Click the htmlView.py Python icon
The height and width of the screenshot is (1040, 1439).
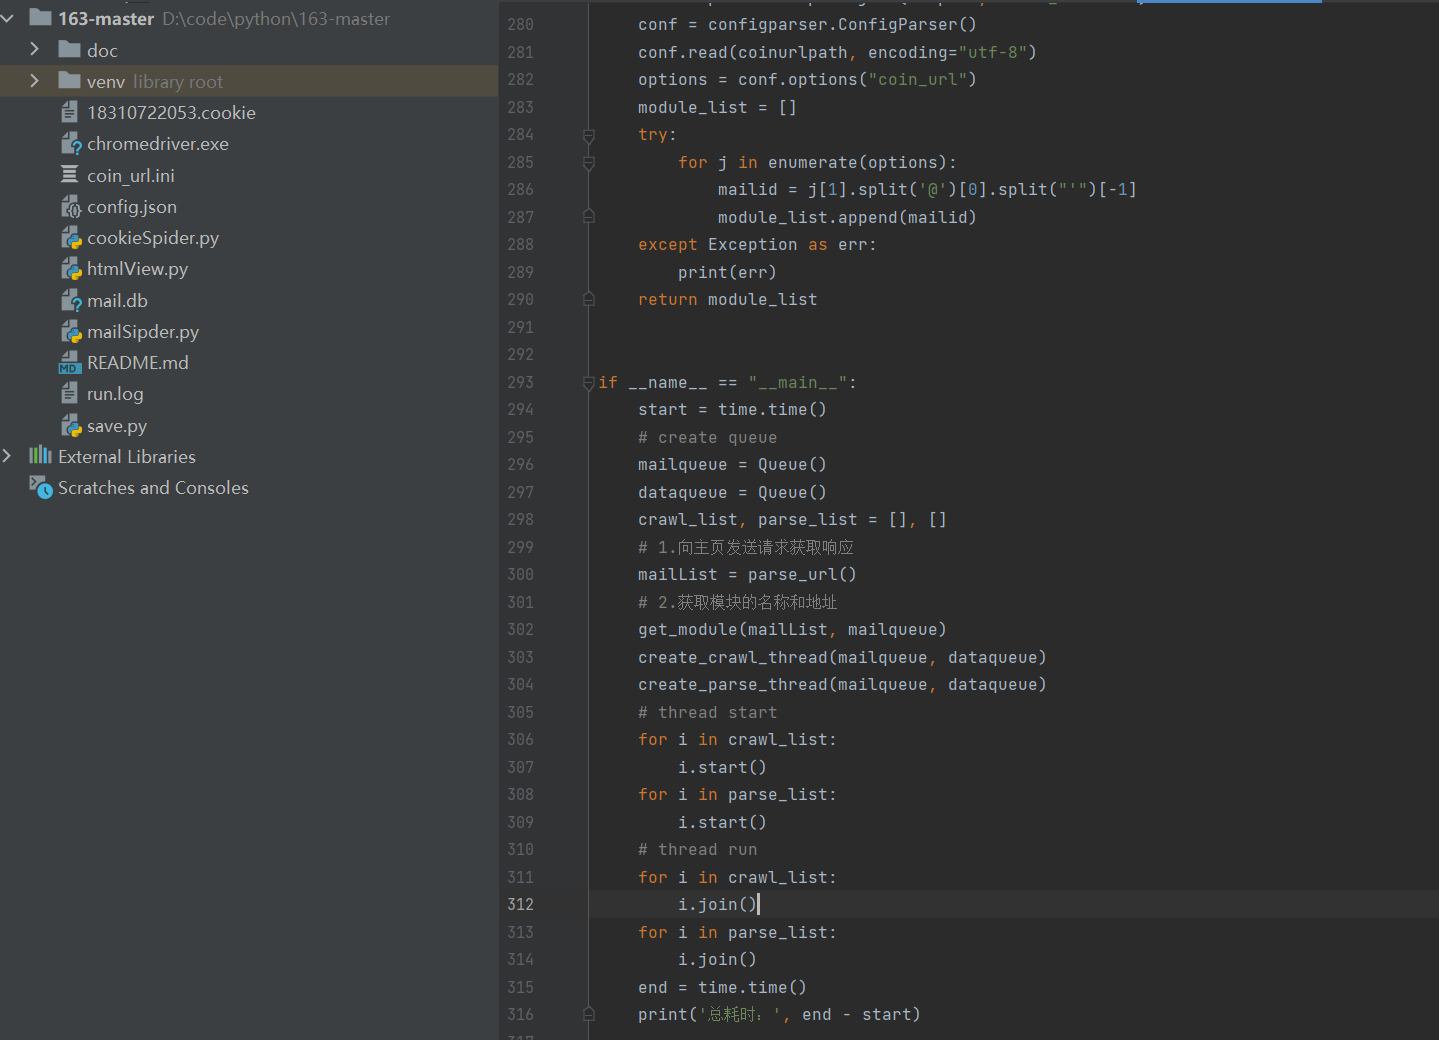coord(70,268)
